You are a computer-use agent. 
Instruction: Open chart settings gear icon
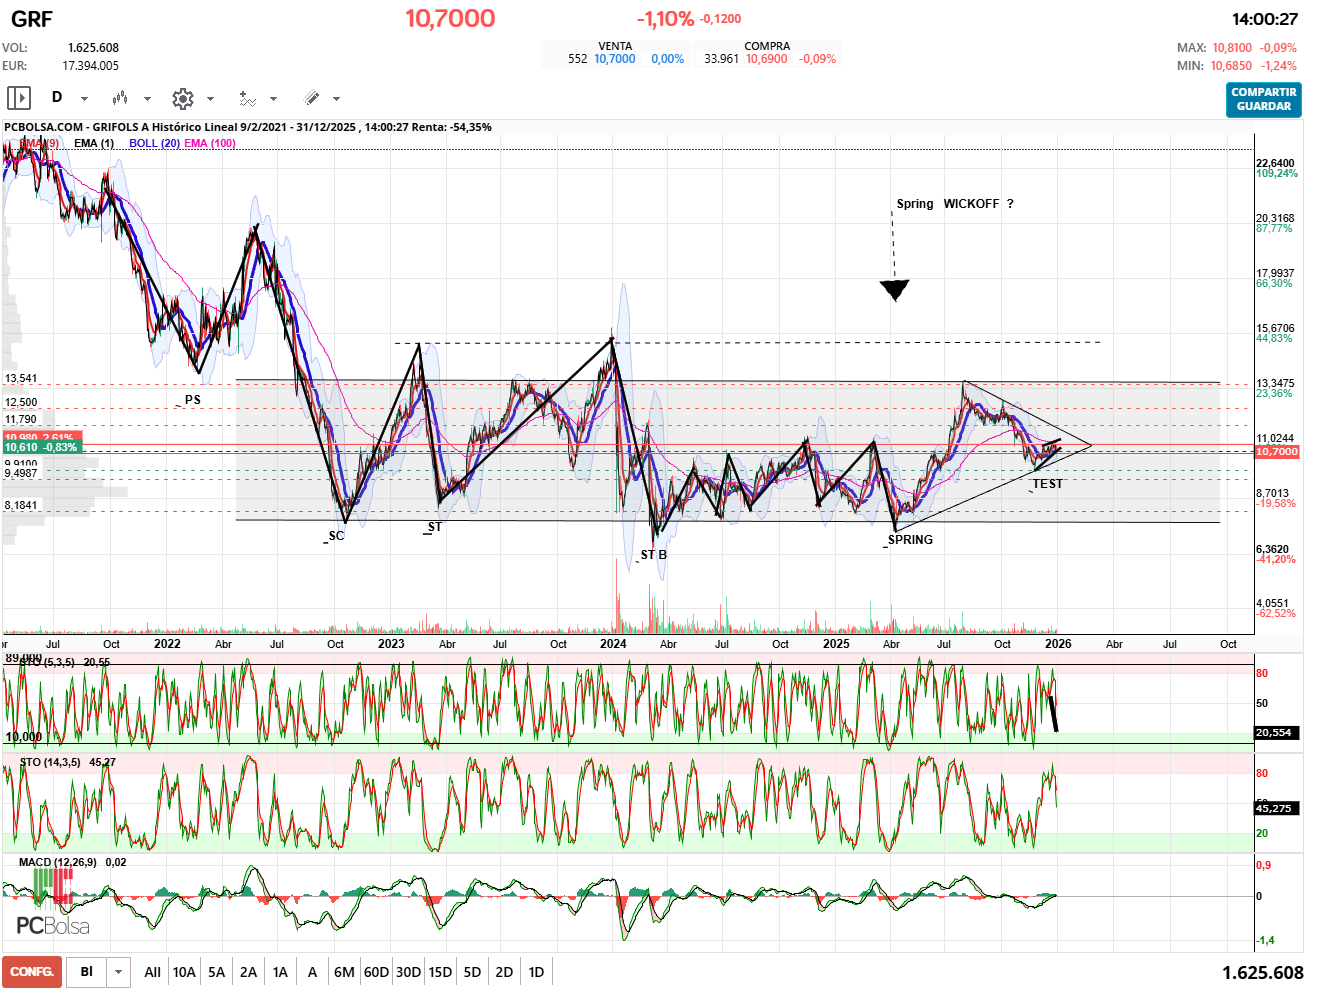182,98
